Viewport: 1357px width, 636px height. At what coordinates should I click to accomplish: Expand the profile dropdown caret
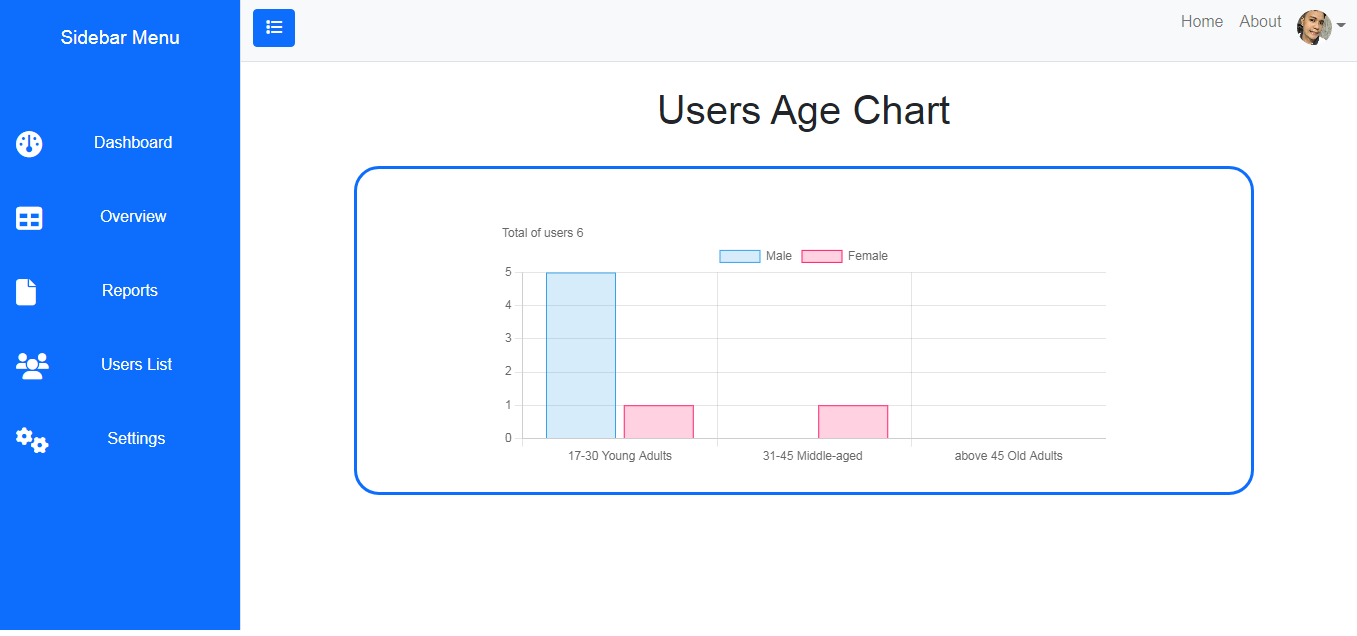point(1341,27)
